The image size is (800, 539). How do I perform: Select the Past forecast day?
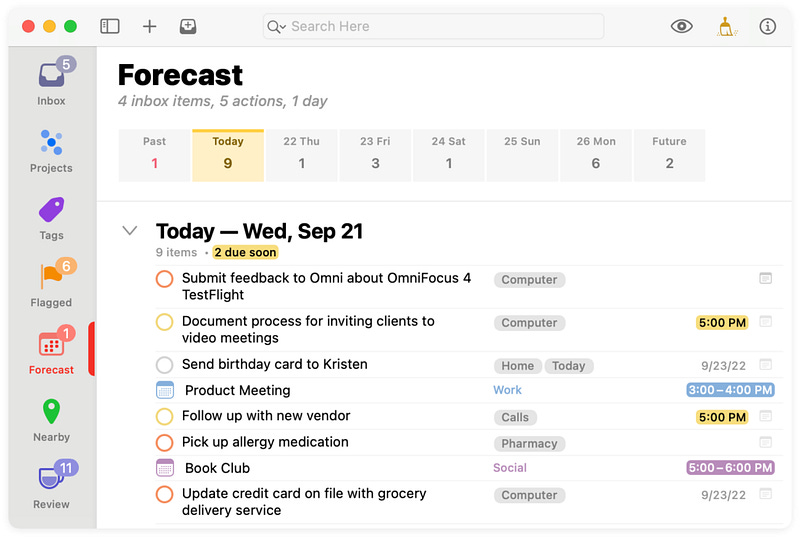154,155
